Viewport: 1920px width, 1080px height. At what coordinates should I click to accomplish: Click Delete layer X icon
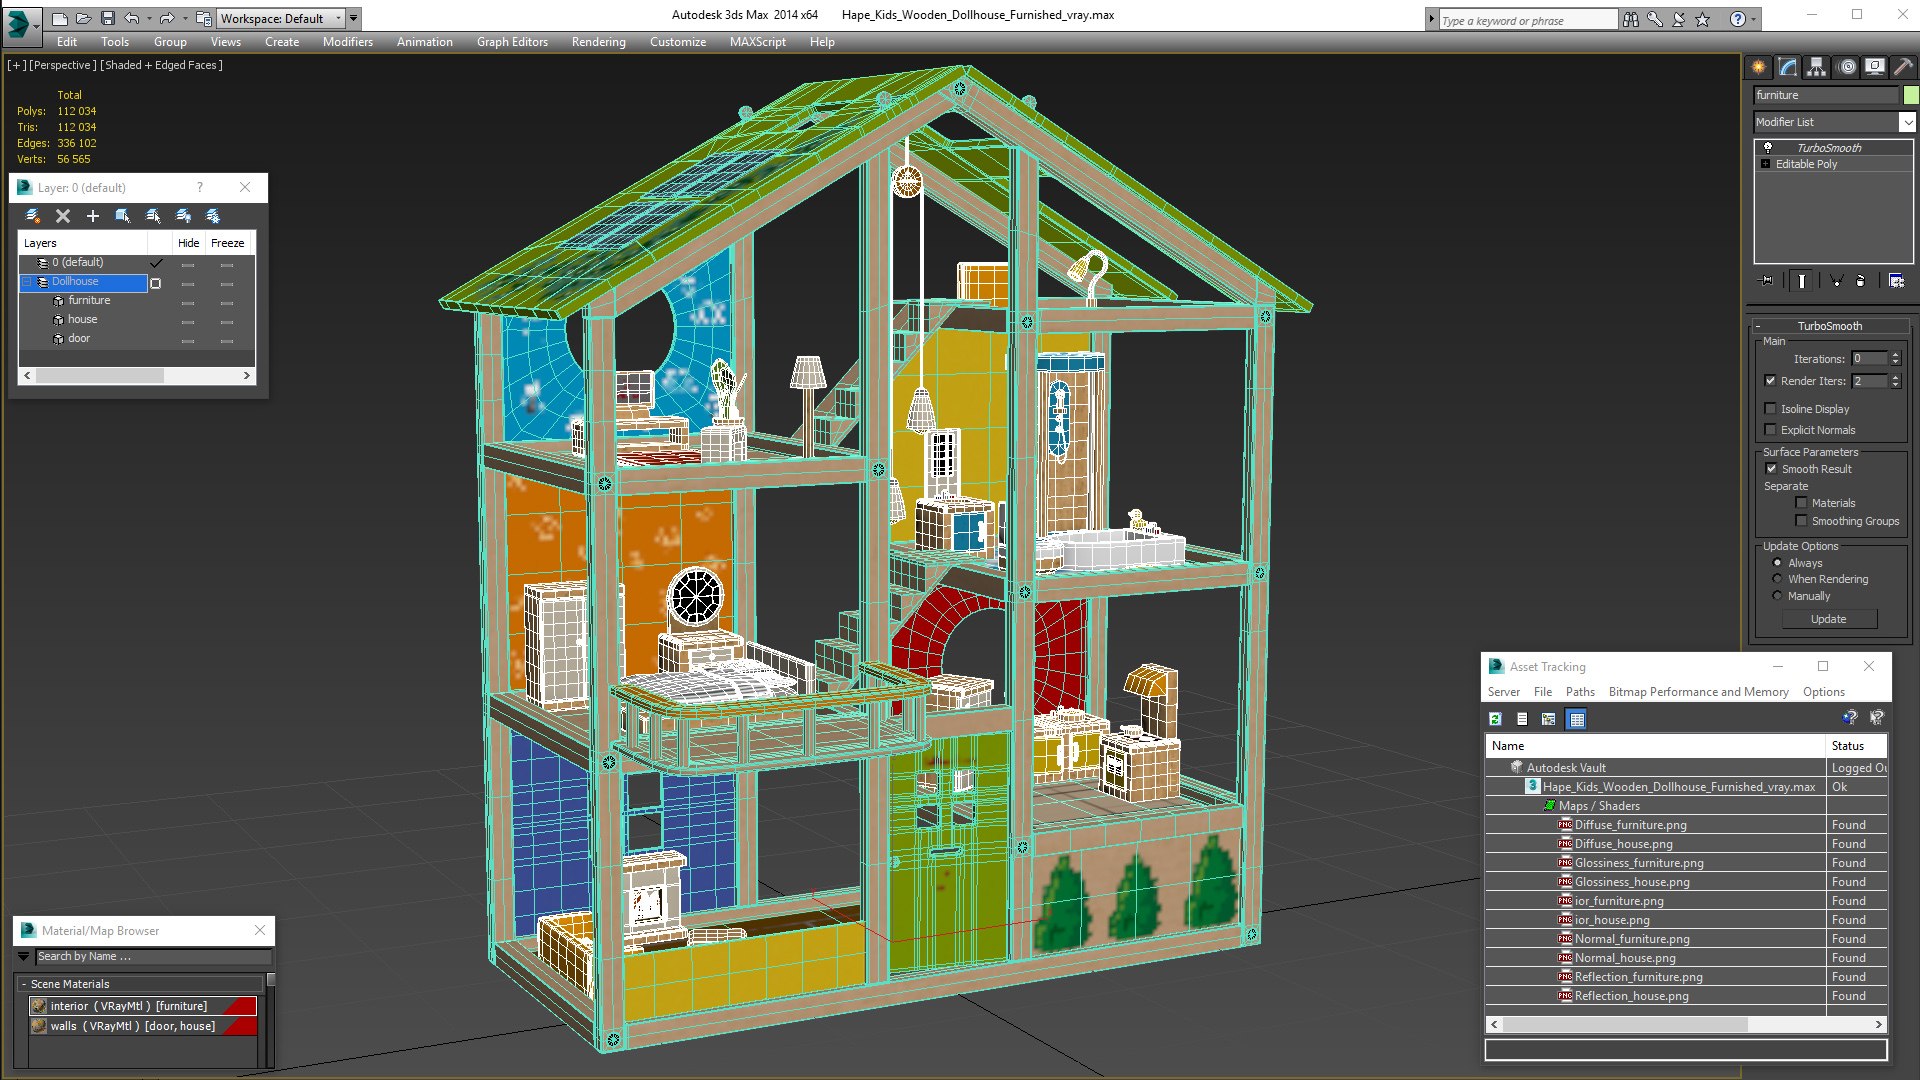coord(63,216)
